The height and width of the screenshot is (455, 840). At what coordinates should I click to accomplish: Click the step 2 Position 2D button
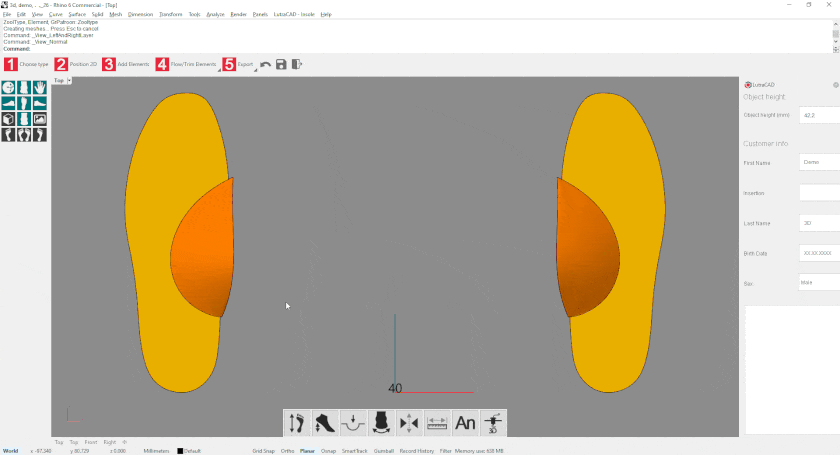[x=76, y=64]
